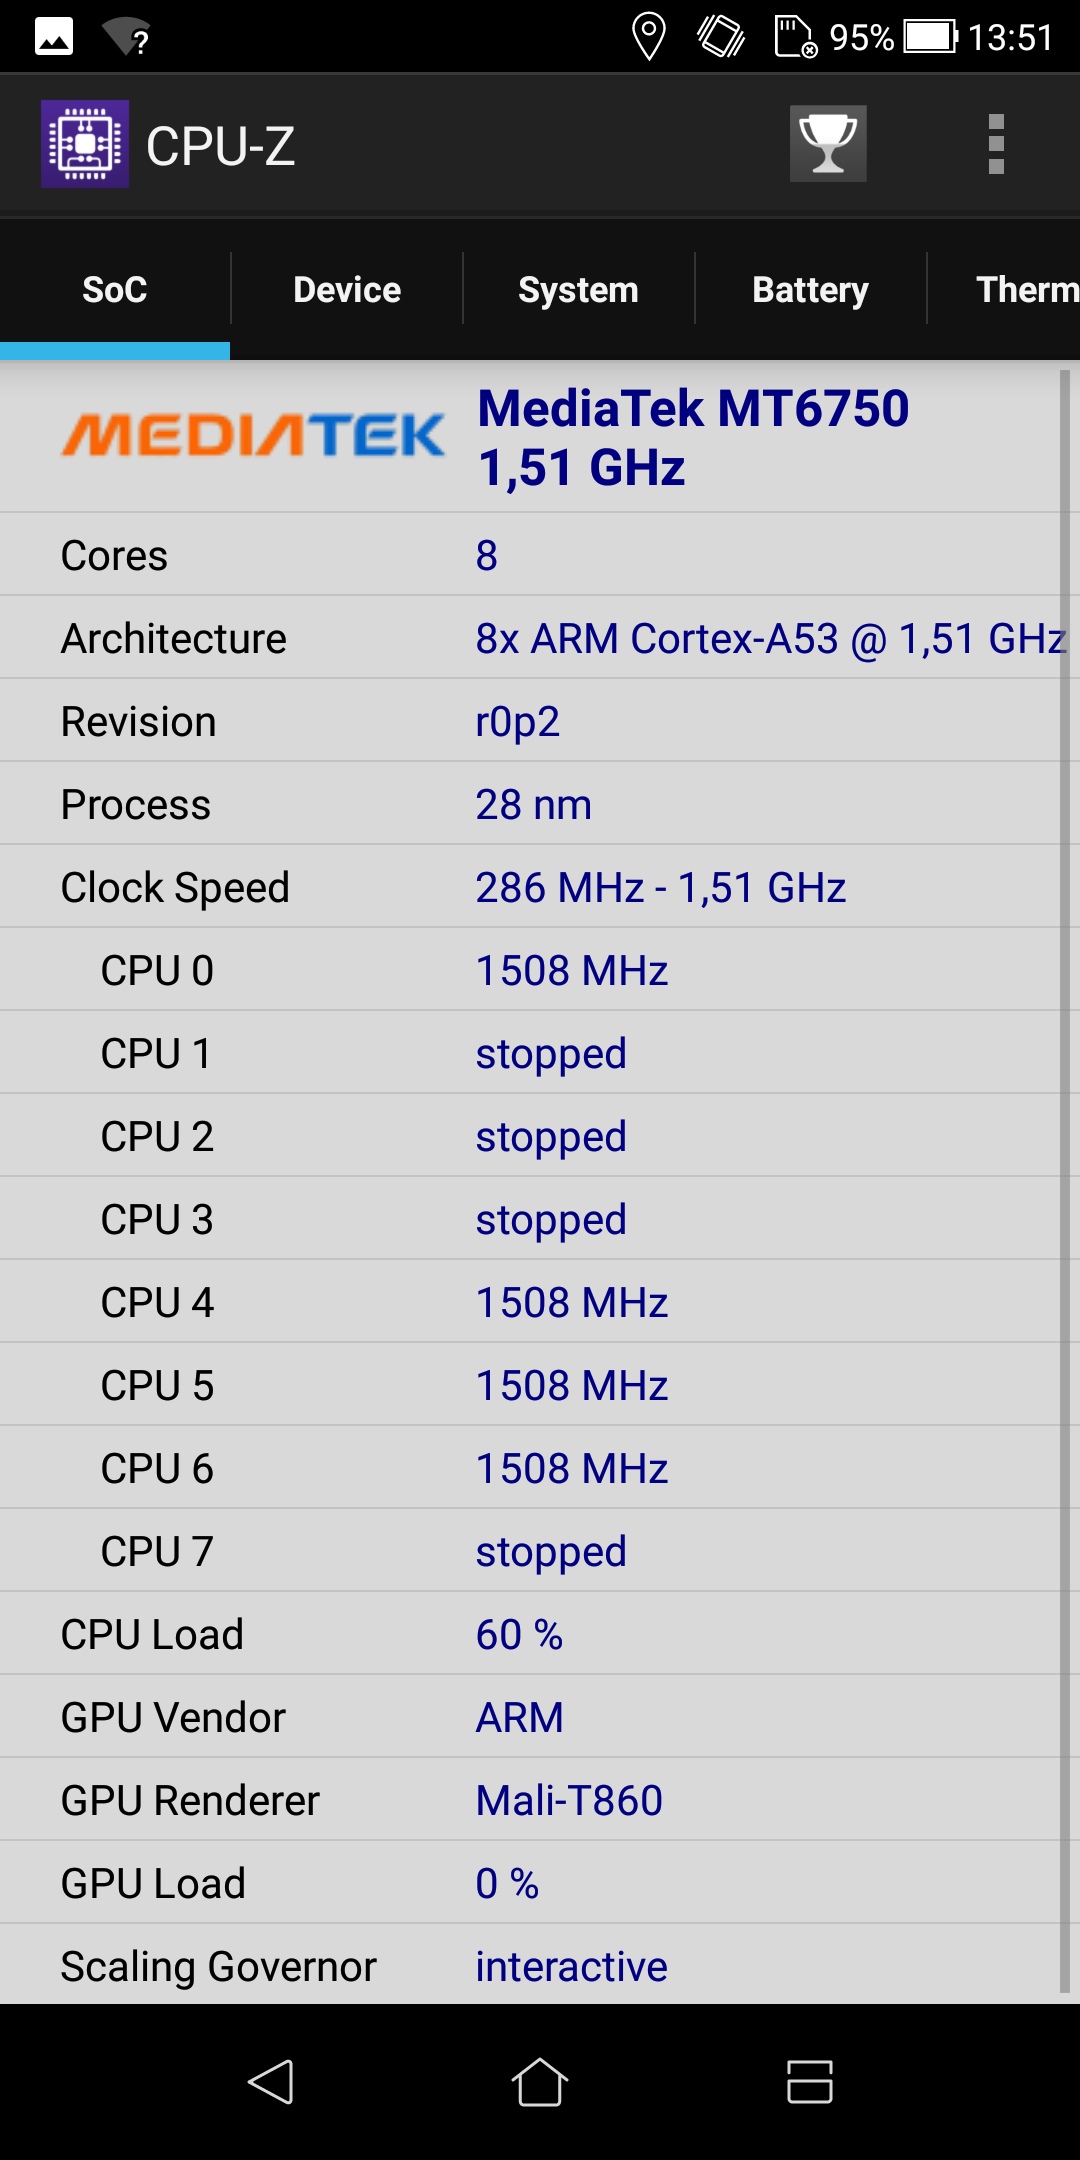Tap the location pin status icon
The height and width of the screenshot is (2160, 1080).
(x=649, y=37)
